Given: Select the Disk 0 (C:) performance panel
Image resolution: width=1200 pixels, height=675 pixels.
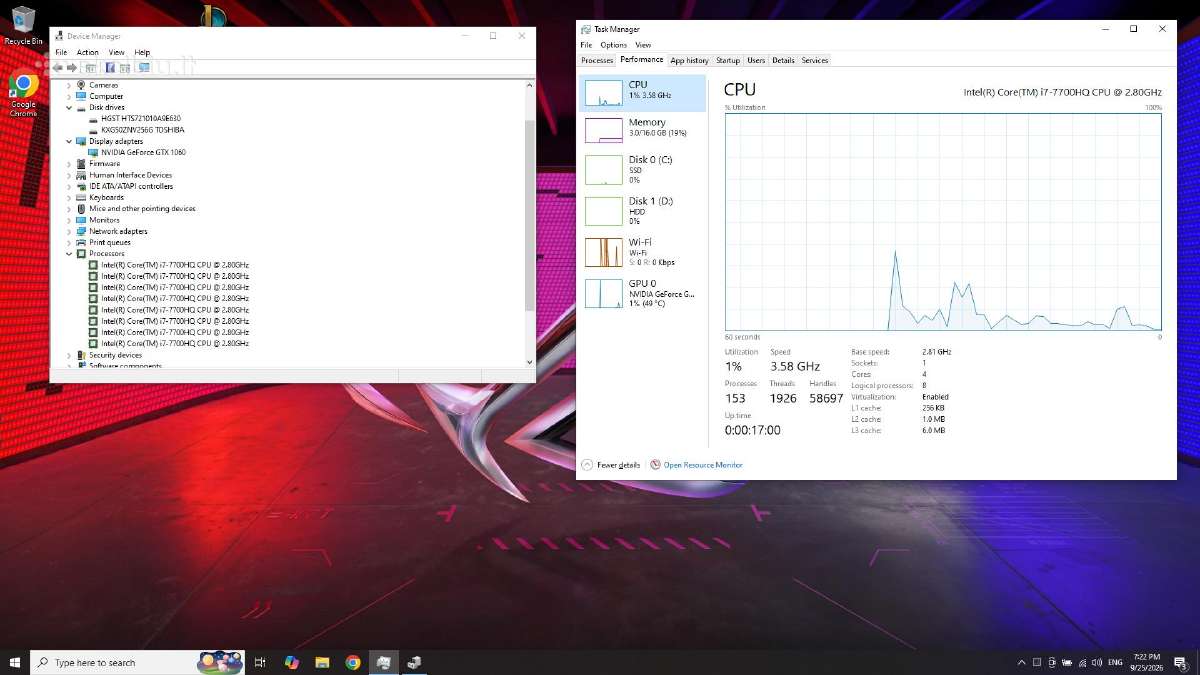Looking at the screenshot, I should pyautogui.click(x=643, y=170).
